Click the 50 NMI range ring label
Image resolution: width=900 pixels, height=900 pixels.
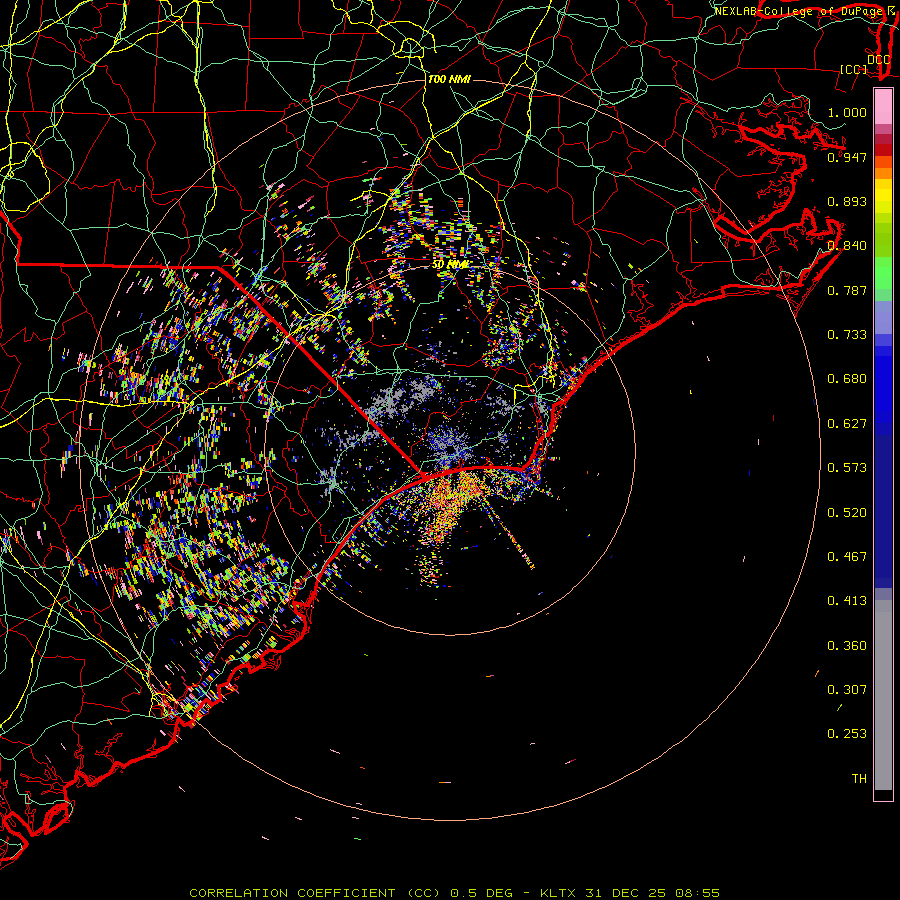pyautogui.click(x=450, y=265)
